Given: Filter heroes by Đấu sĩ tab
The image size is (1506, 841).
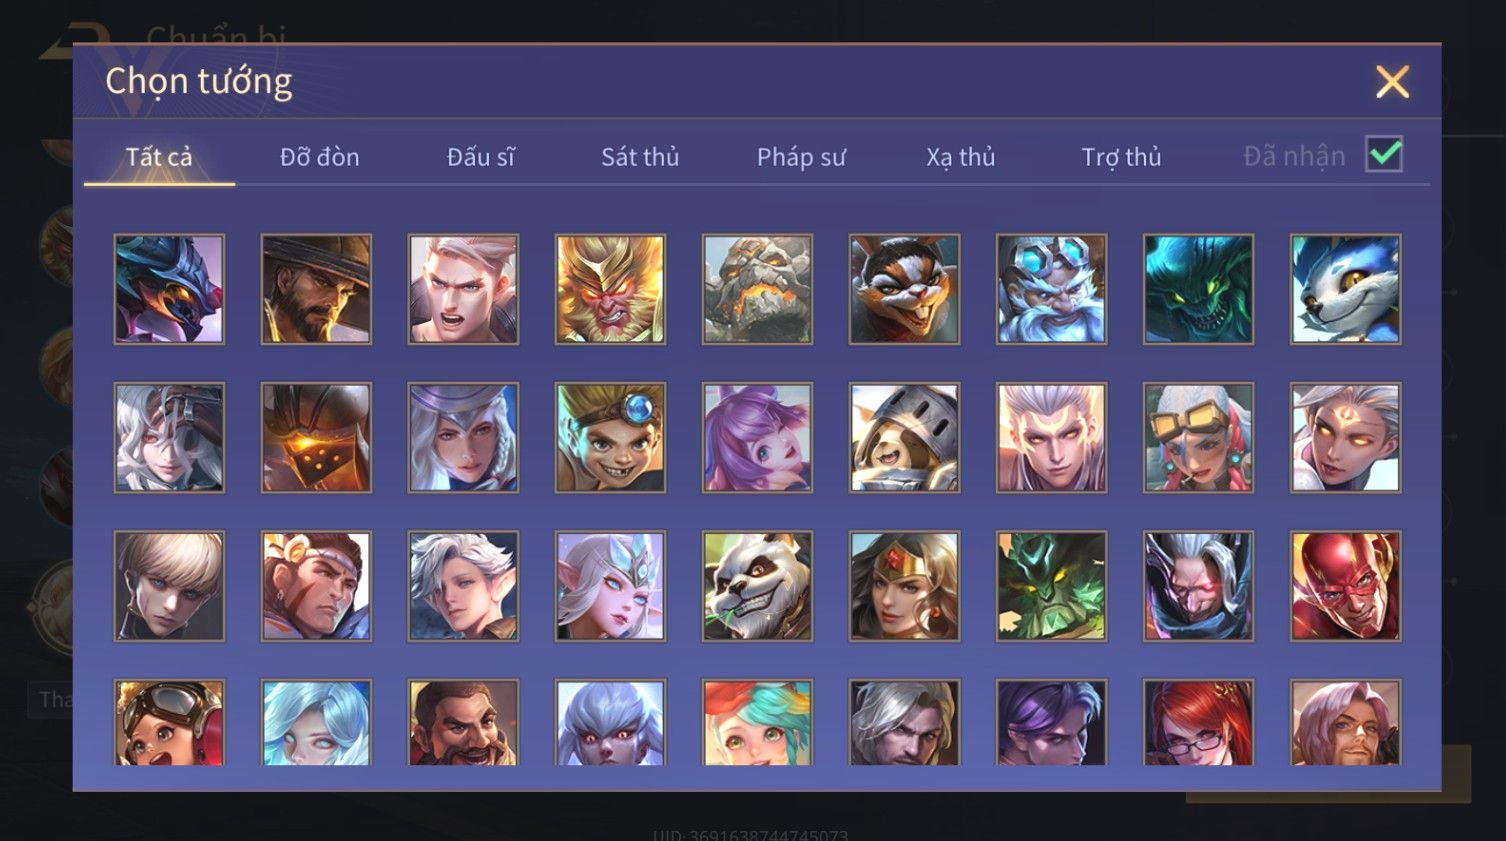Looking at the screenshot, I should (480, 157).
